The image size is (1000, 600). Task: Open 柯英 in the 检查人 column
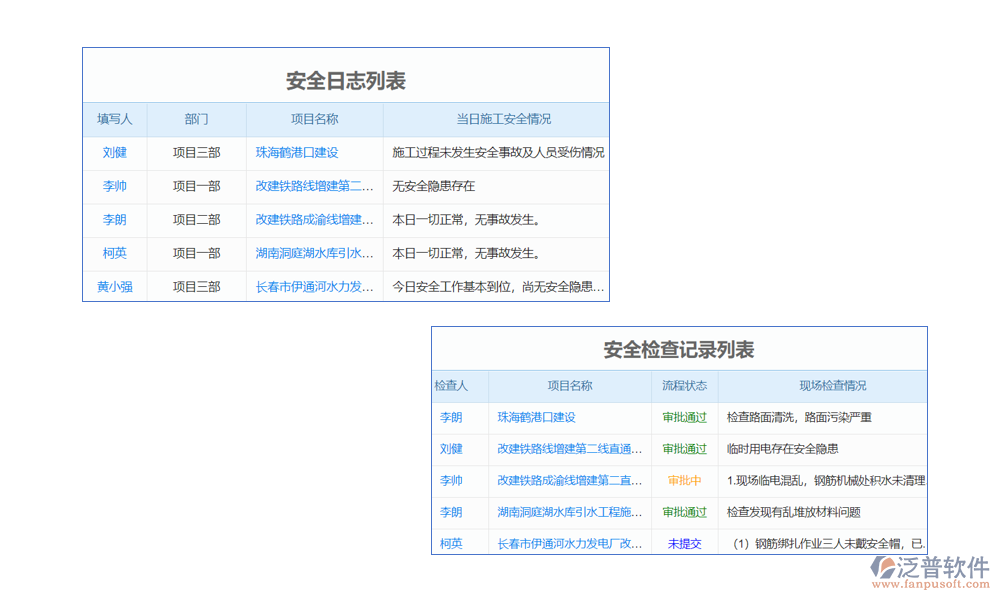tap(451, 544)
